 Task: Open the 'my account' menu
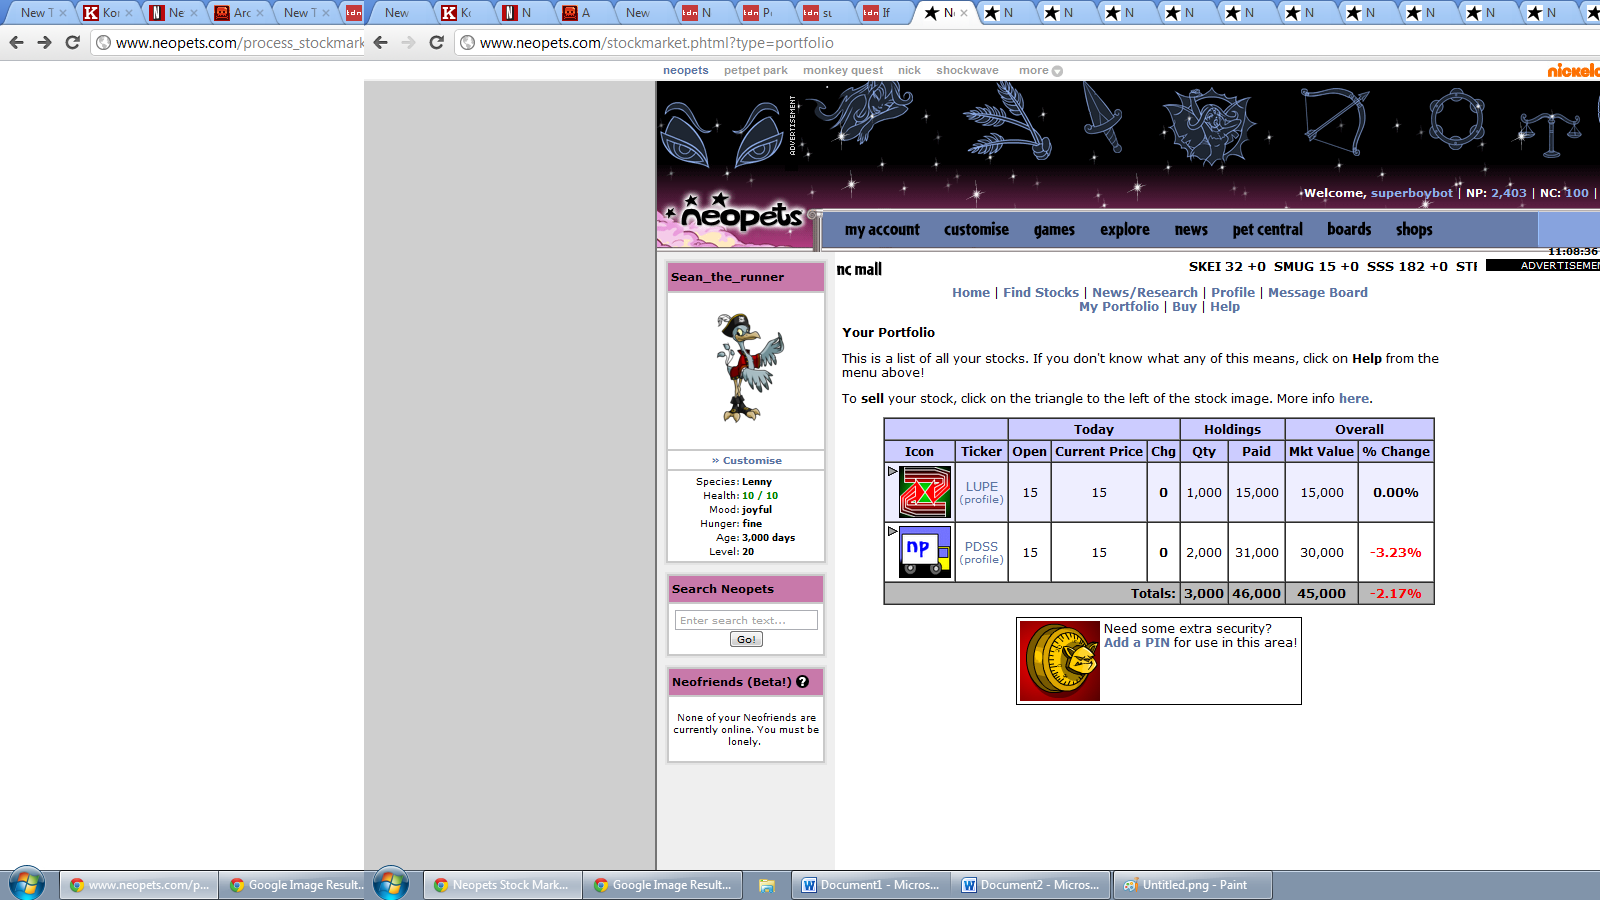click(882, 229)
